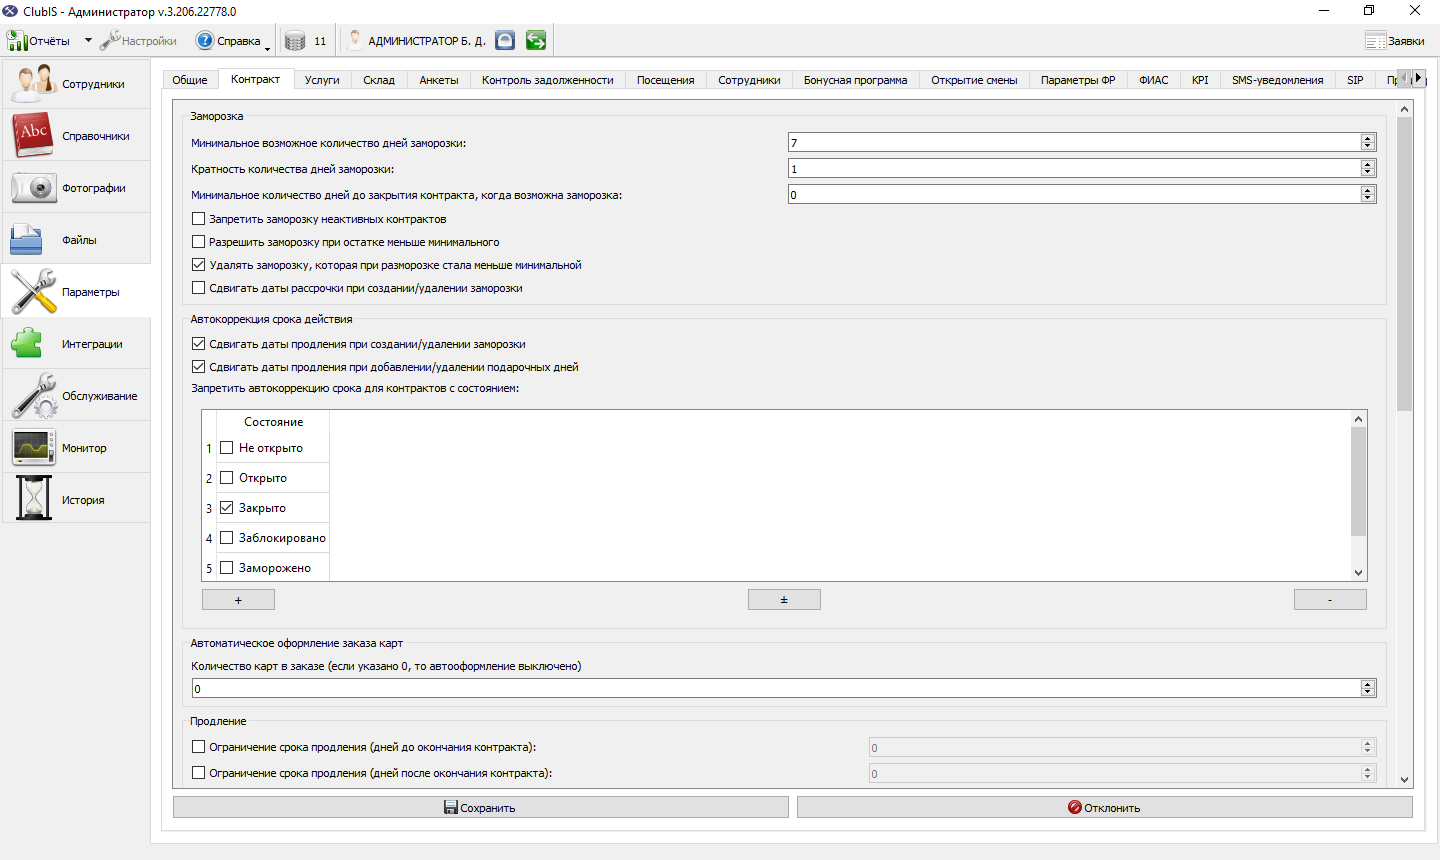
Task: Open Справочники book icon in sidebar
Action: pyautogui.click(x=32, y=135)
